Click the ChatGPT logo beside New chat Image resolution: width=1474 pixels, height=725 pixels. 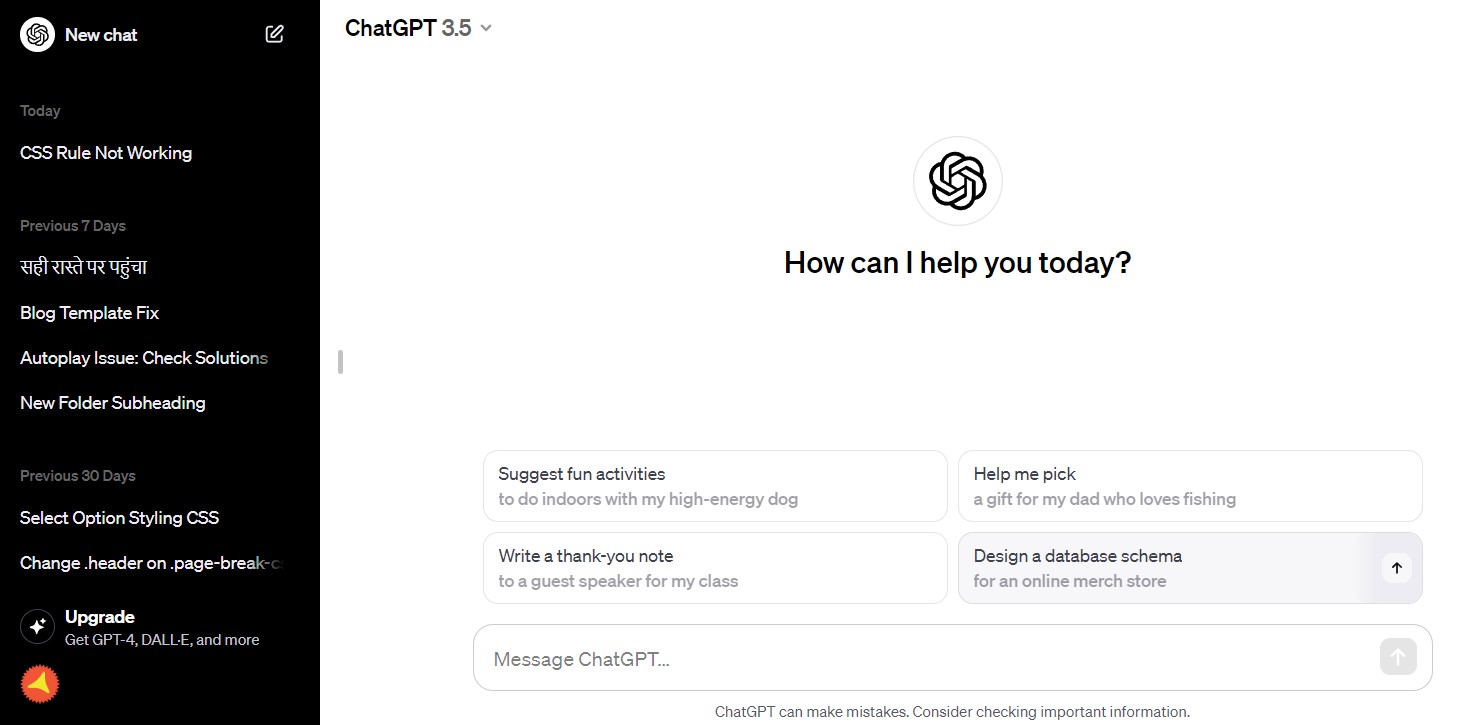[36, 34]
